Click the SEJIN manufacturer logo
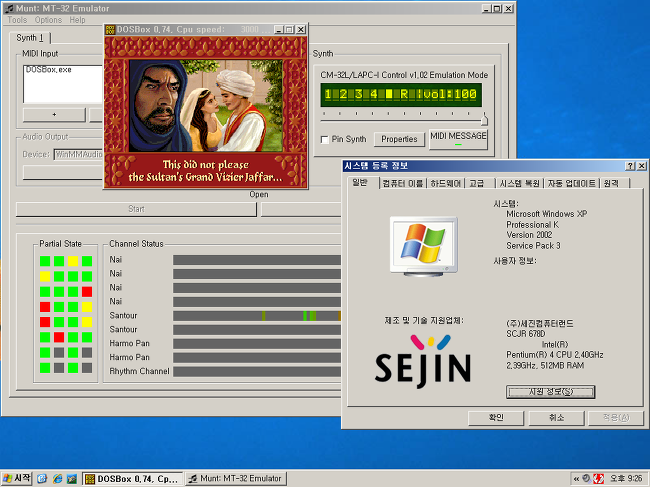 [x=423, y=361]
